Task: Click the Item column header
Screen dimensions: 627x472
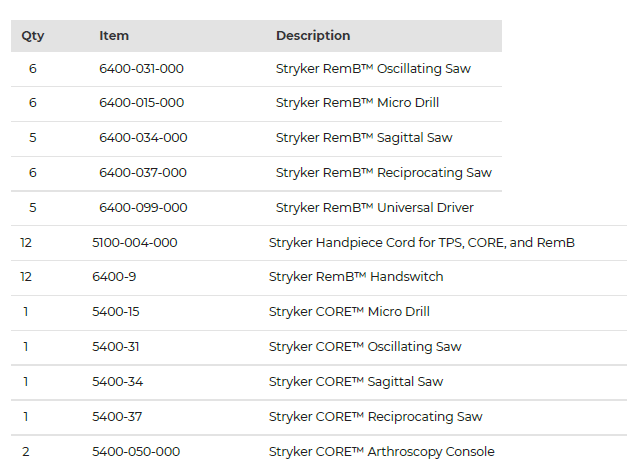Action: tap(114, 36)
